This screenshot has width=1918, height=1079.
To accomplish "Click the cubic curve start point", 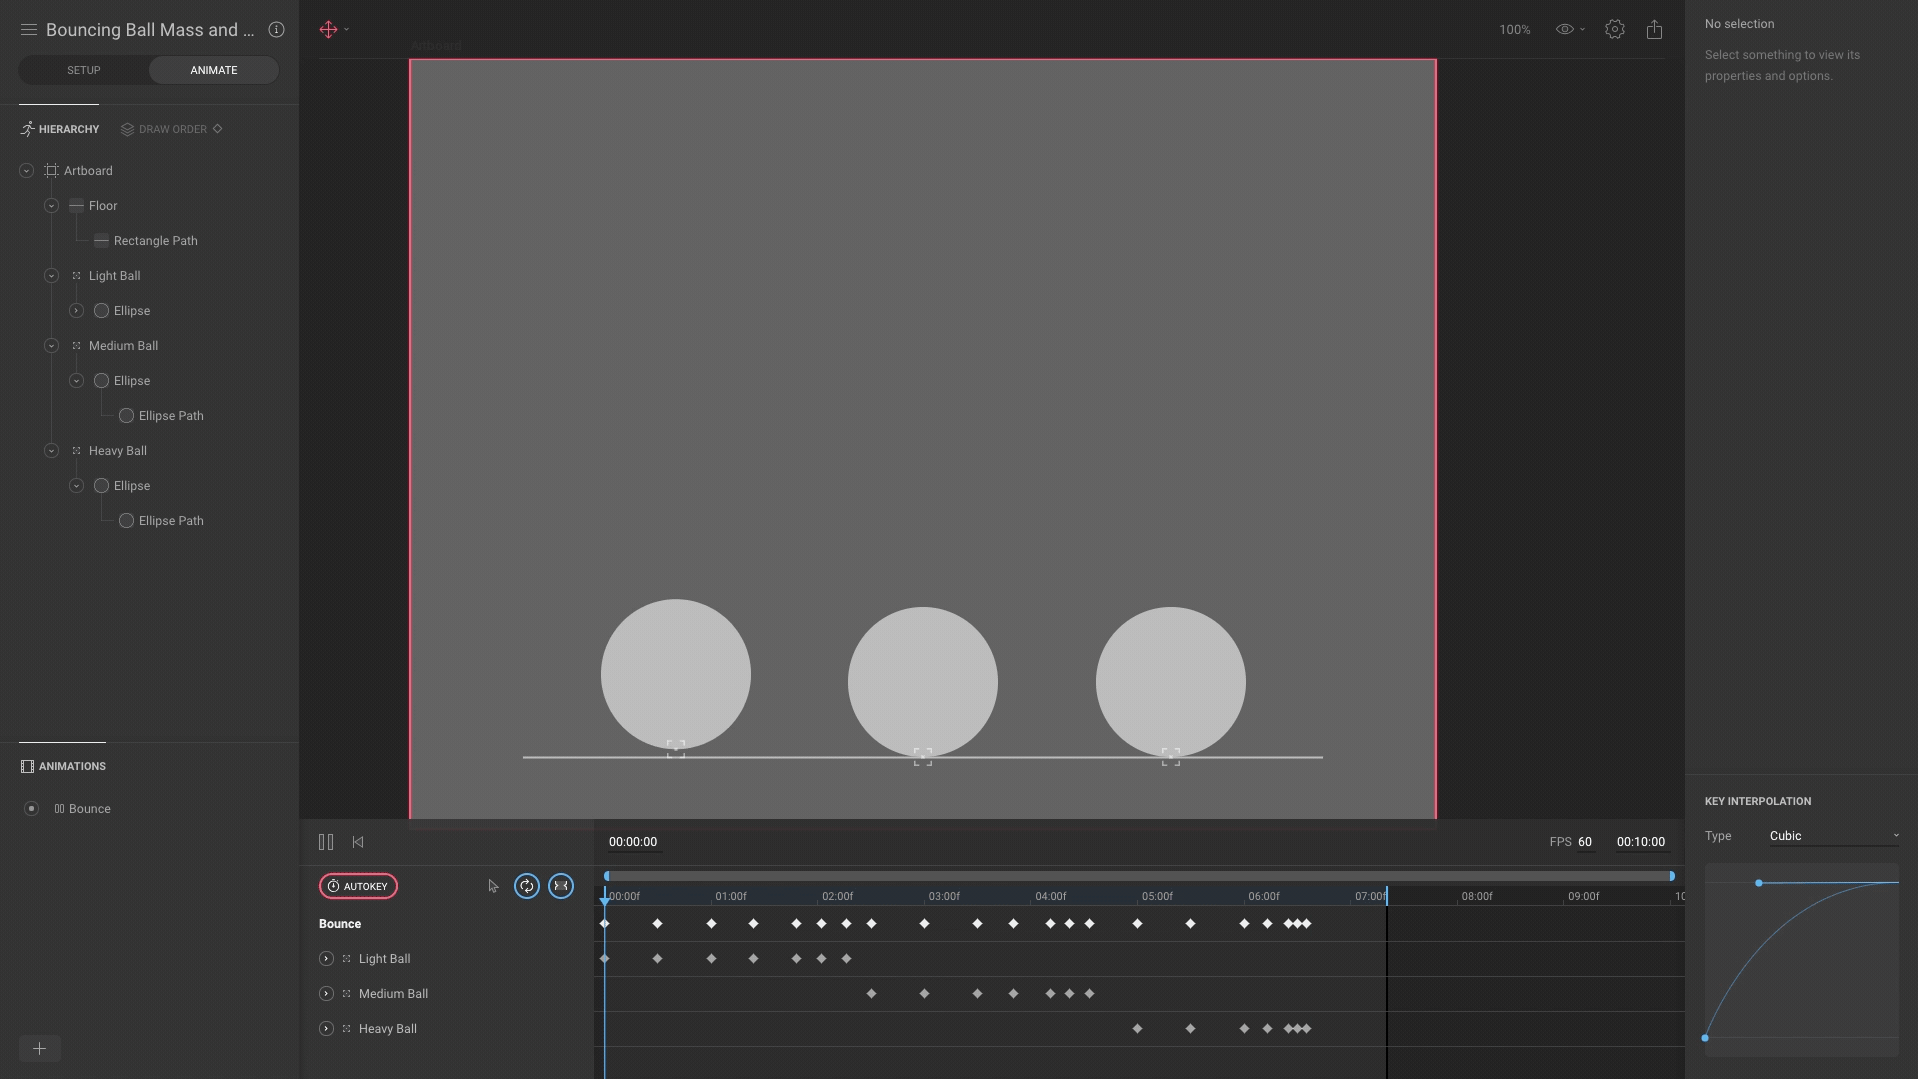I will 1705,1038.
